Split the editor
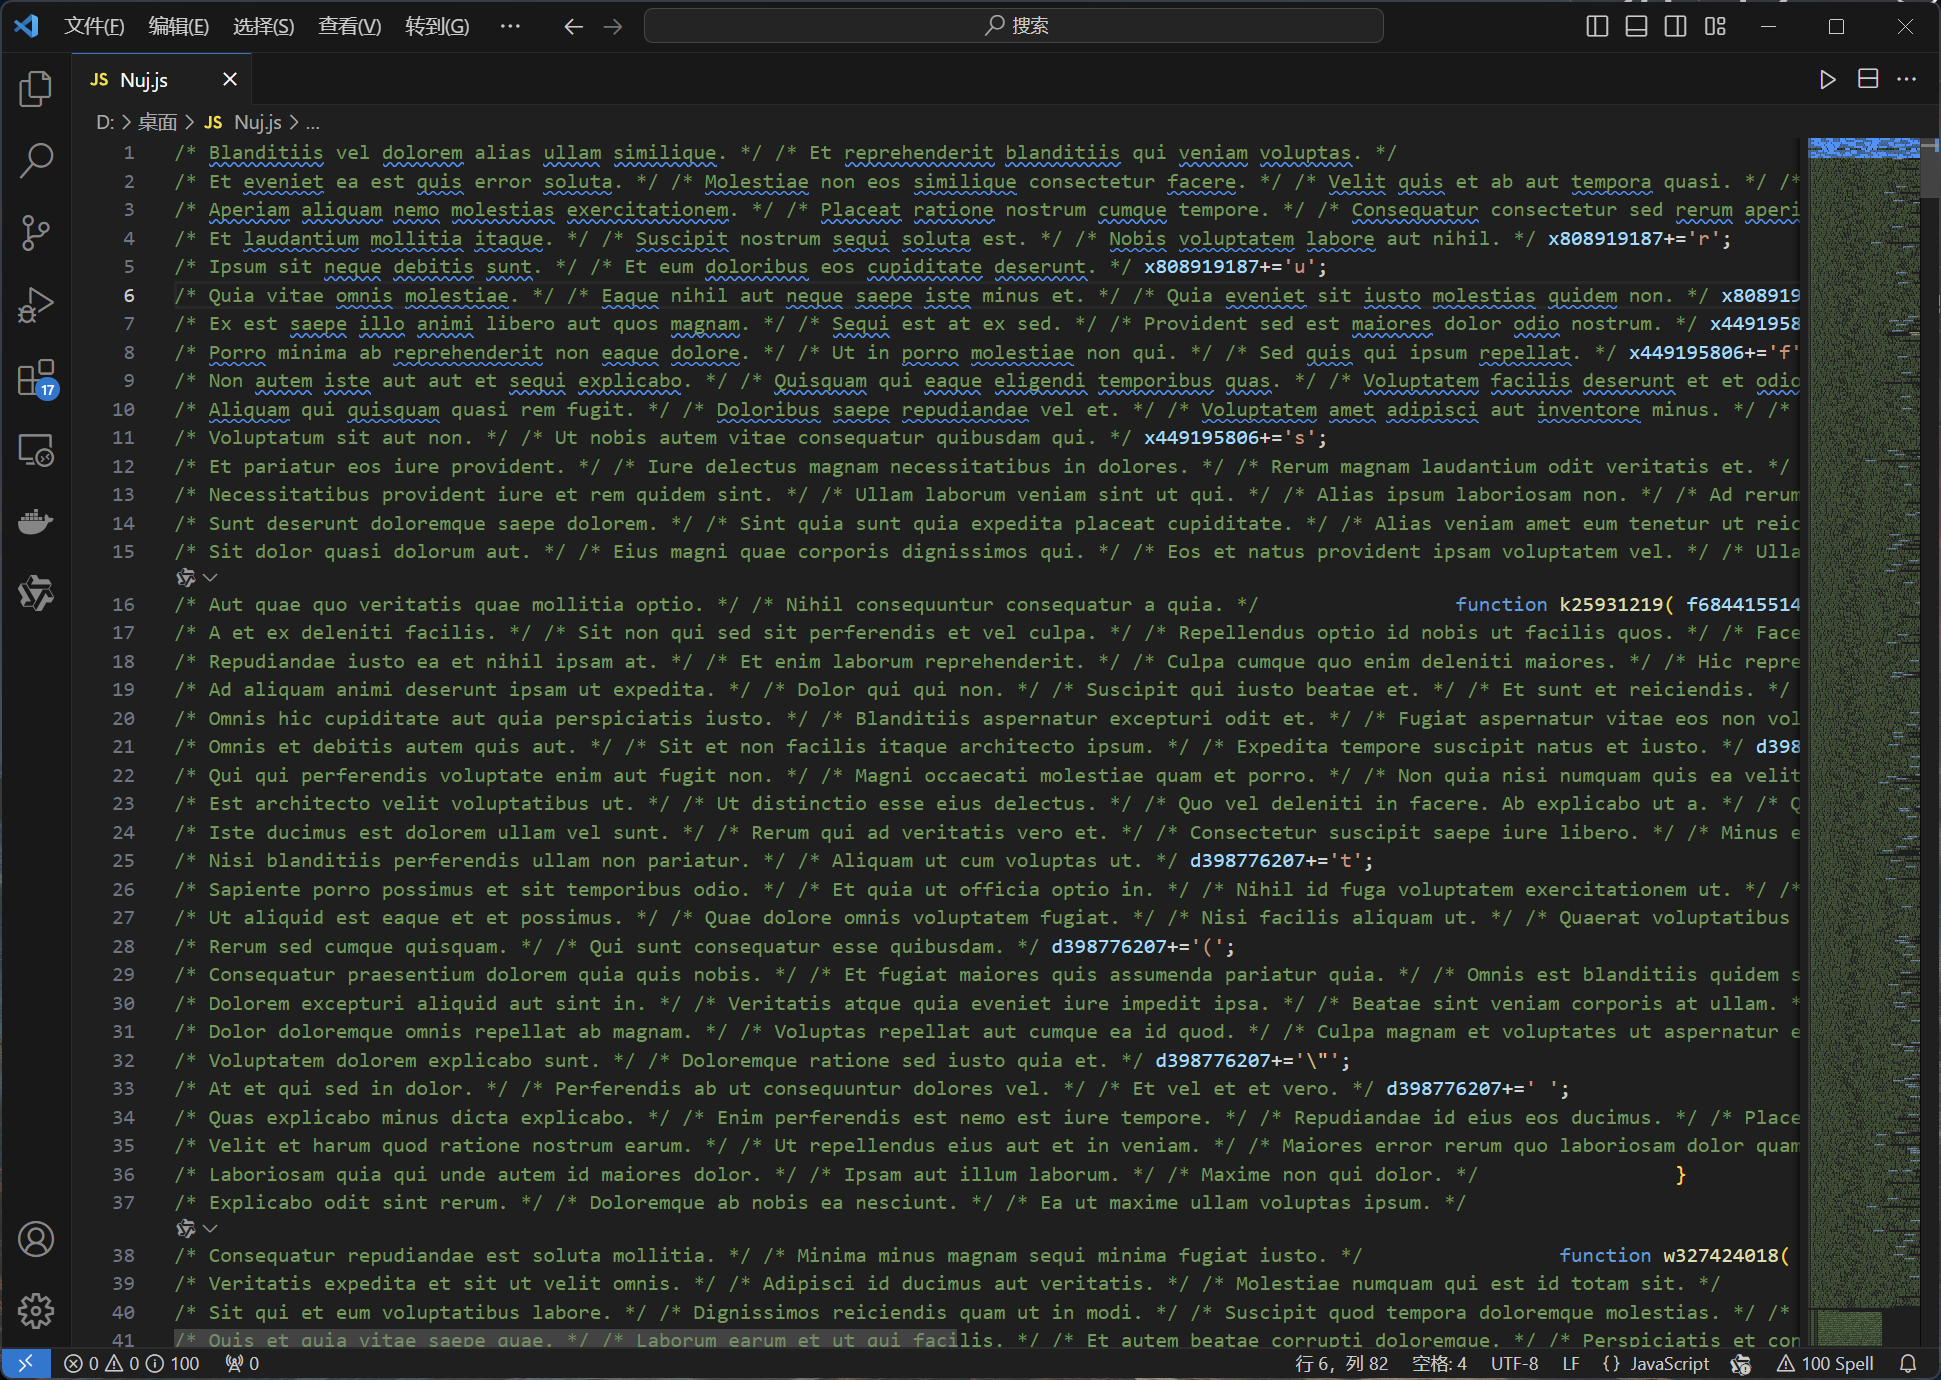This screenshot has width=1941, height=1380. click(x=1867, y=79)
